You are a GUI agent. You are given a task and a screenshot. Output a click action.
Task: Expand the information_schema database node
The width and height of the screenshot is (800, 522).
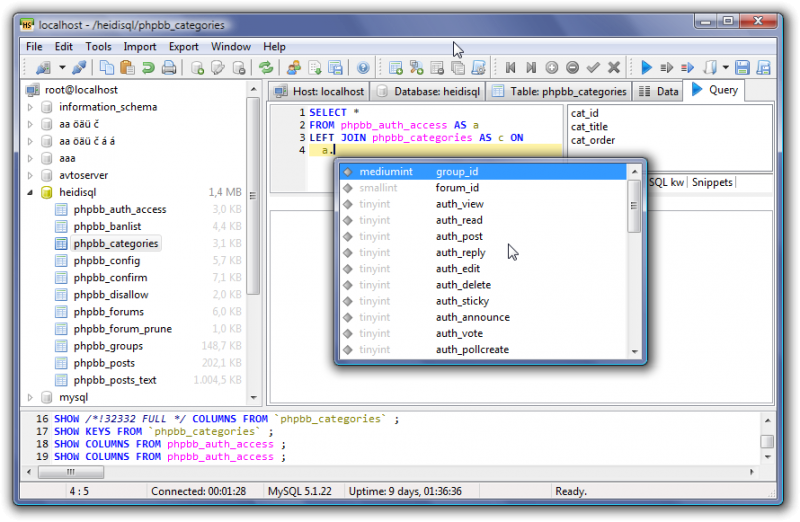tap(30, 107)
